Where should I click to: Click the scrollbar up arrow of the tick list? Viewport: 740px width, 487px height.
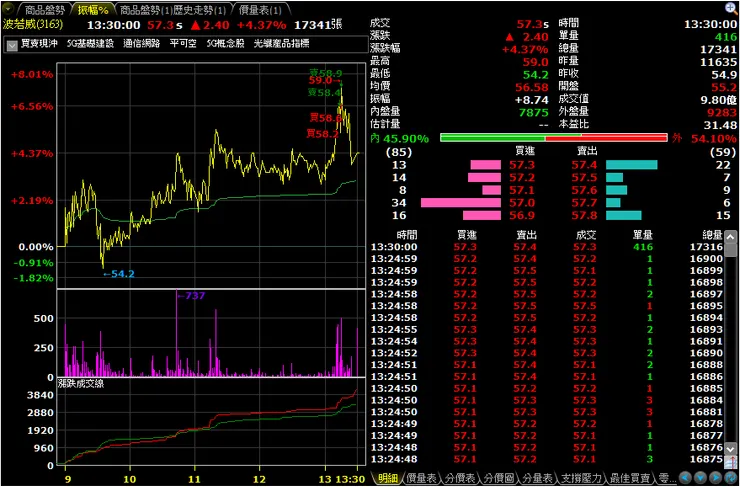pos(730,238)
